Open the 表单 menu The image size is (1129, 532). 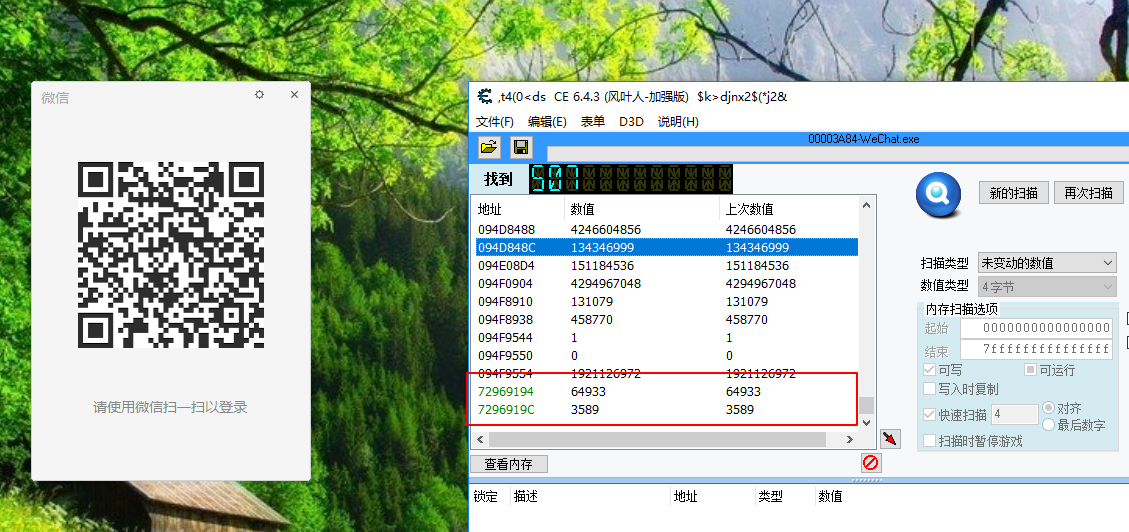[x=593, y=122]
